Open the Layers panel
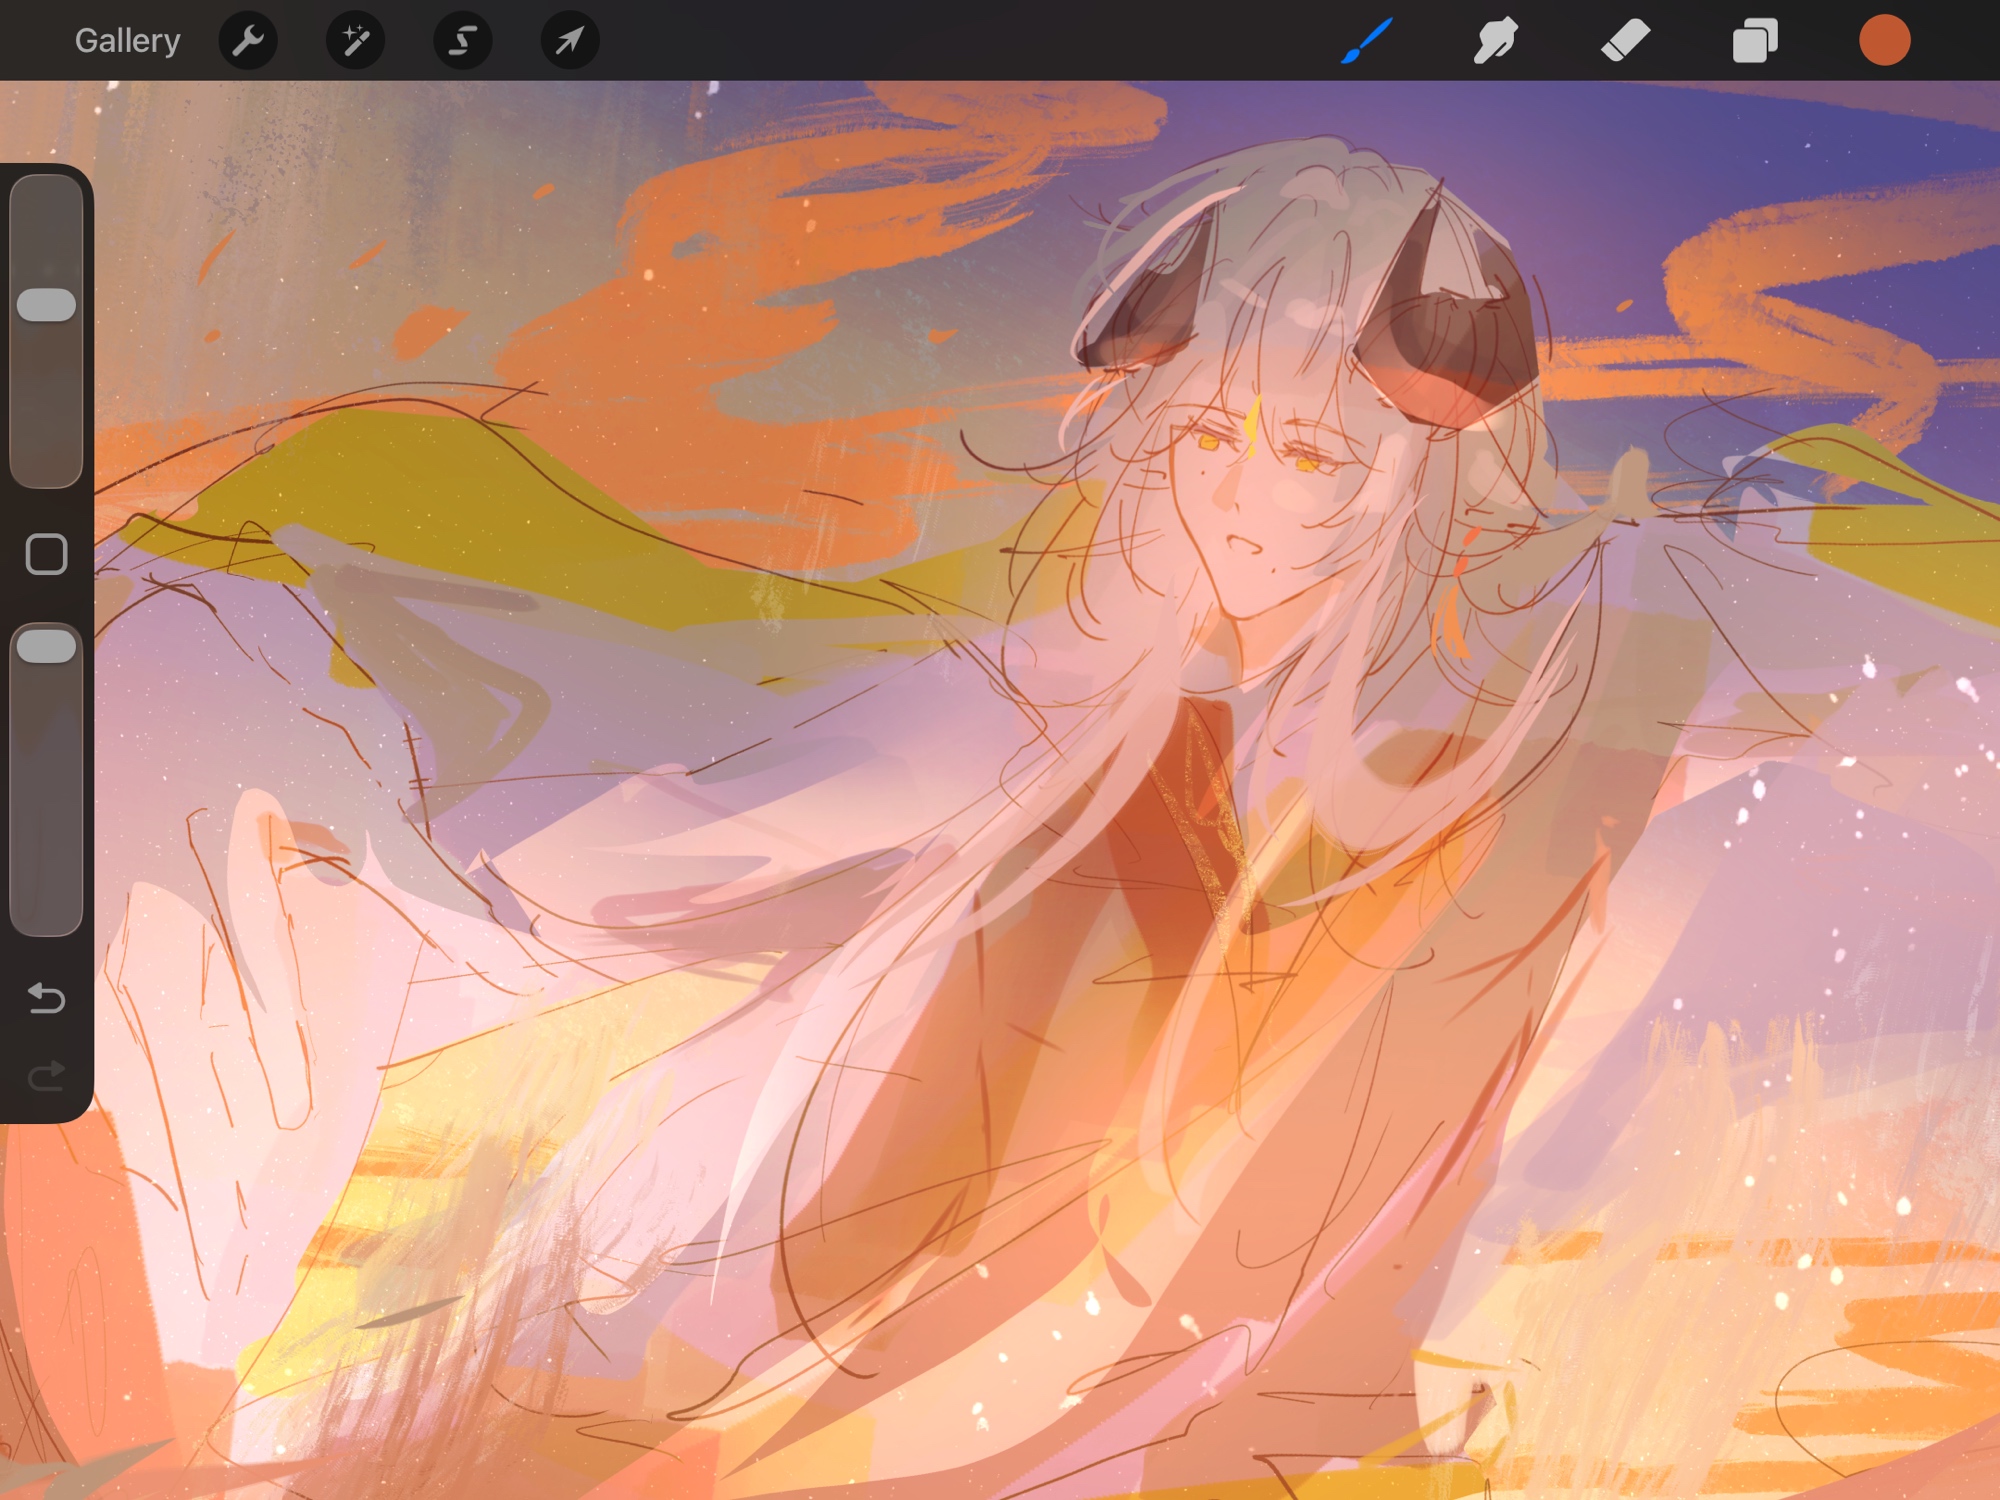 pos(1755,41)
